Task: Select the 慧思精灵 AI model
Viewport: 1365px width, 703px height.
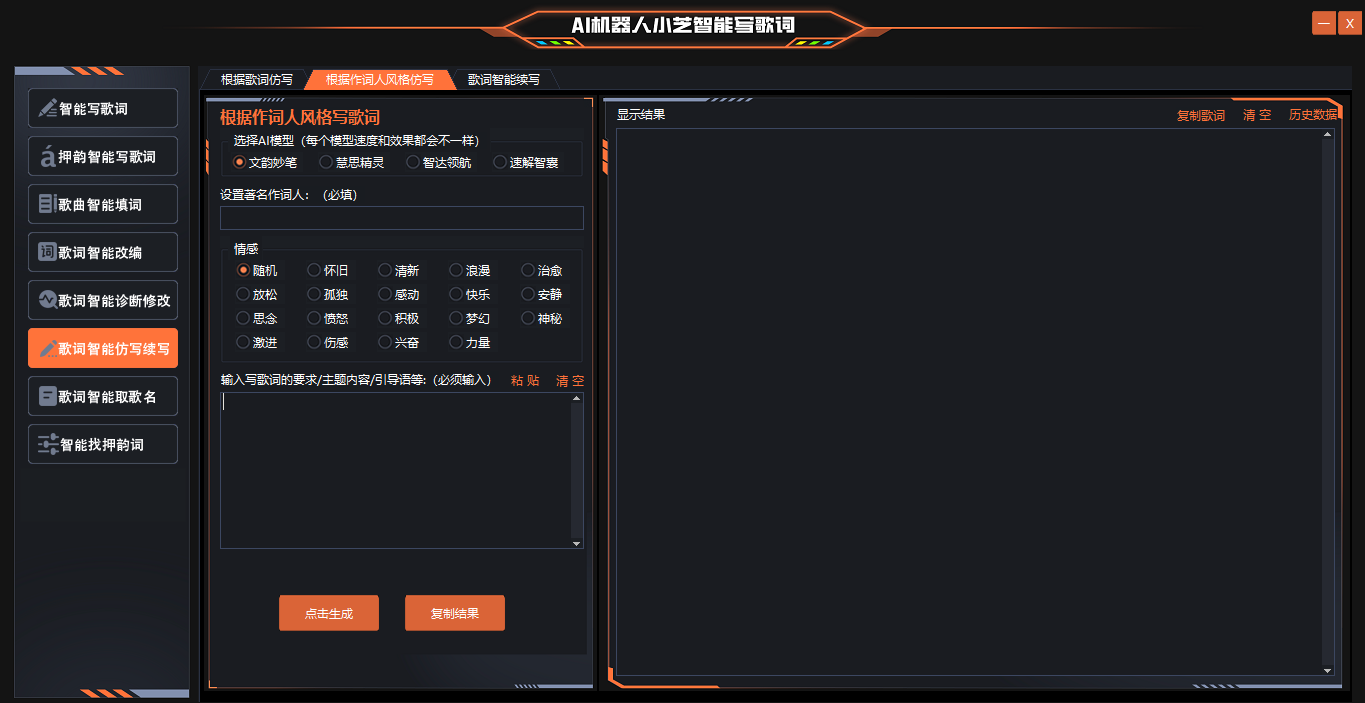Action: pyautogui.click(x=327, y=162)
